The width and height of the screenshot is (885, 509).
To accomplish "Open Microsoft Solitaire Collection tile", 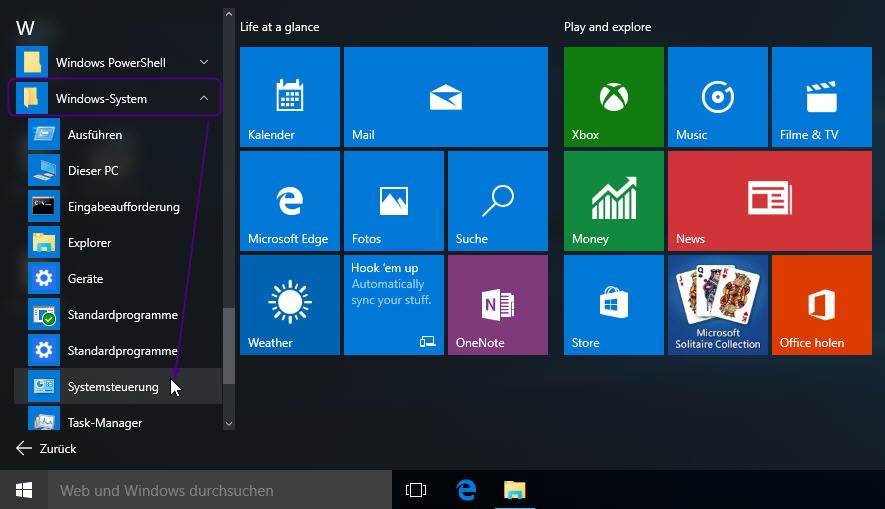I will (x=717, y=305).
